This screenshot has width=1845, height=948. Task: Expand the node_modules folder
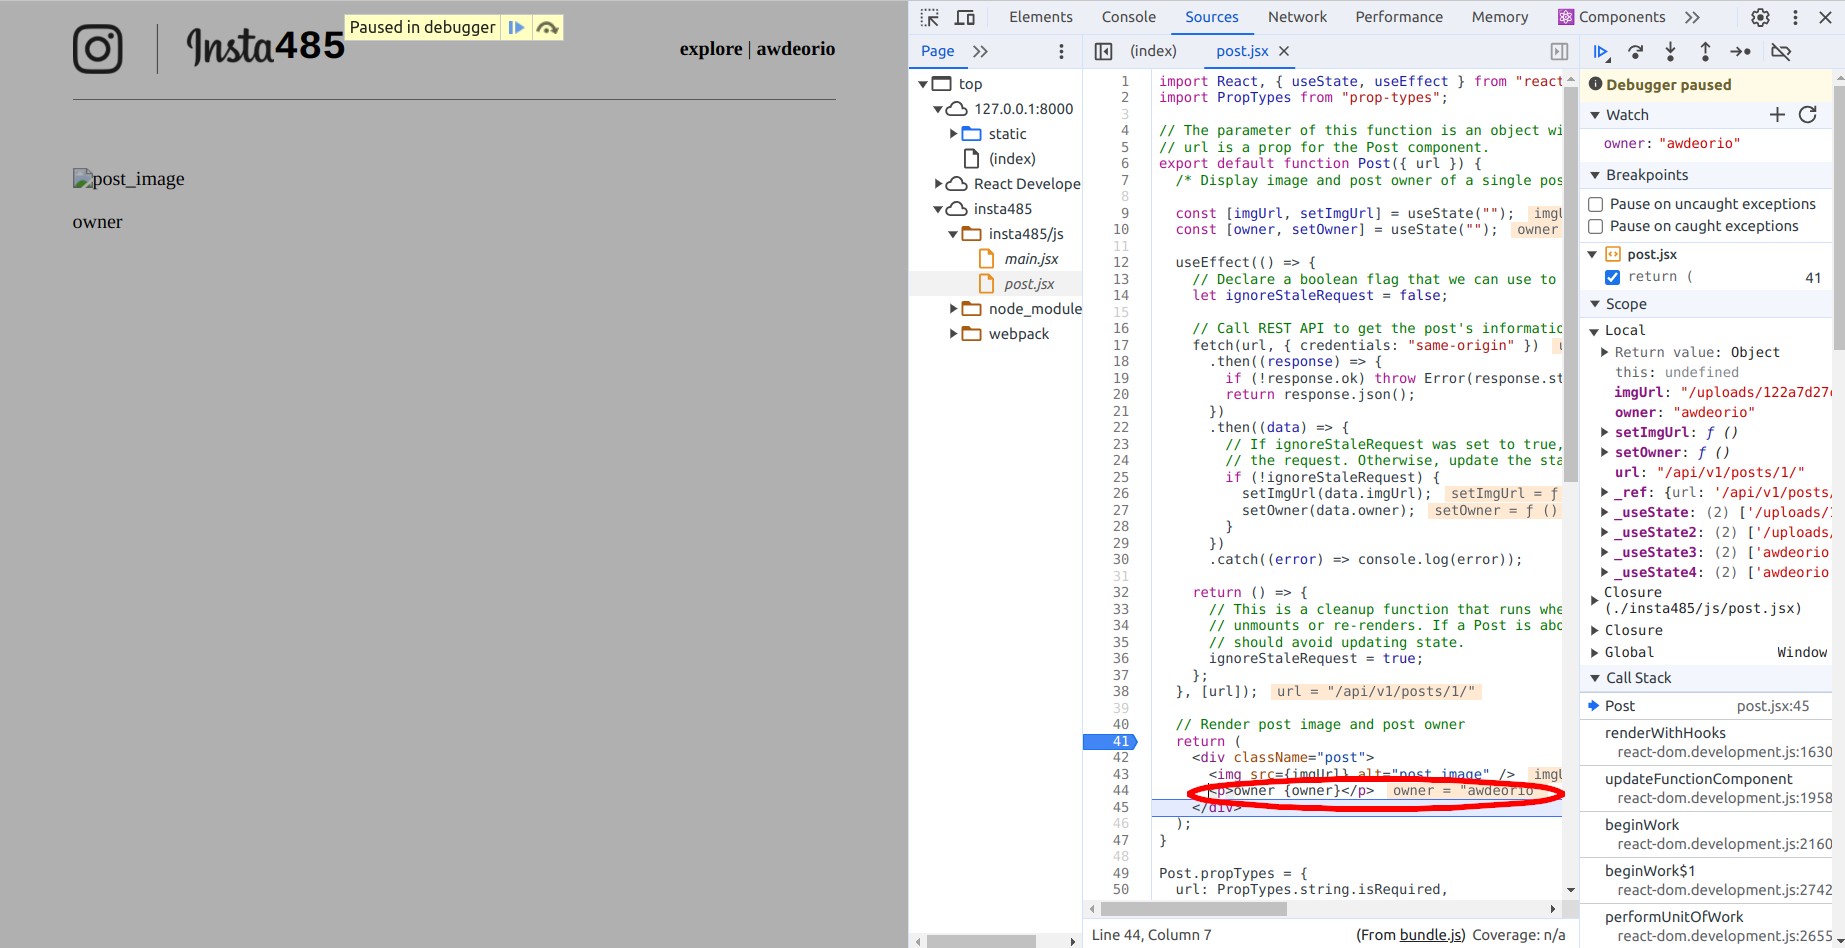coord(954,309)
